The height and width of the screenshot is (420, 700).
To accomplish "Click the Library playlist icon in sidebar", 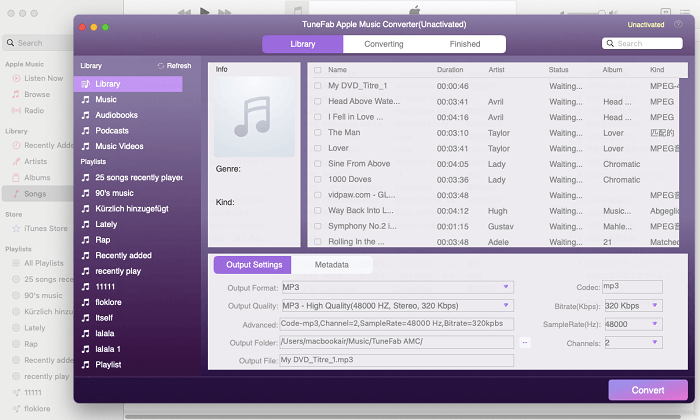I will [x=85, y=83].
